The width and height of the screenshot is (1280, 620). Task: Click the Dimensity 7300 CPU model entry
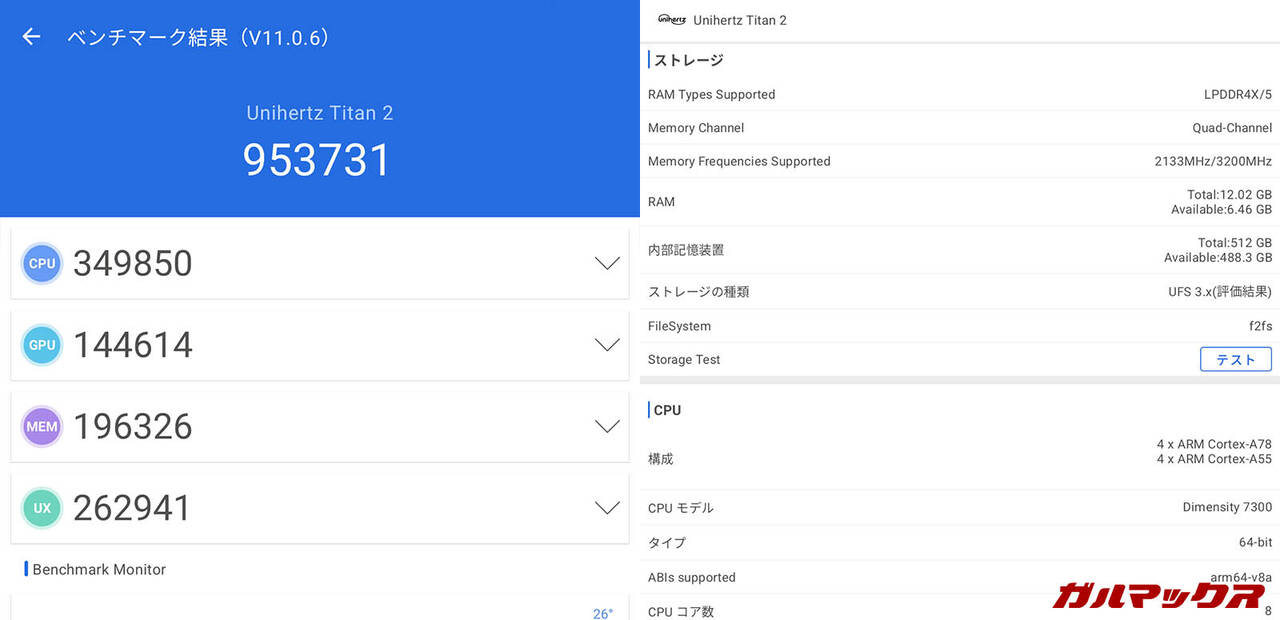tap(1227, 507)
